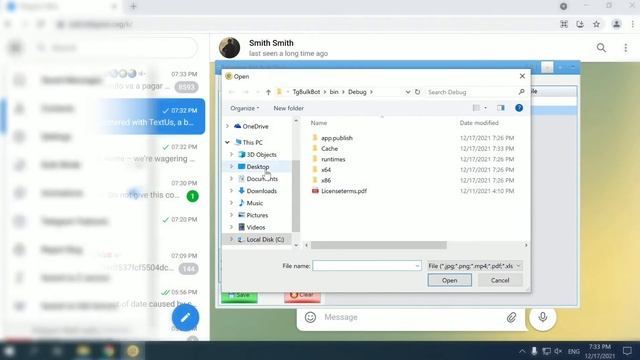Create a New folder
Image resolution: width=640 pixels, height=360 pixels.
289,108
